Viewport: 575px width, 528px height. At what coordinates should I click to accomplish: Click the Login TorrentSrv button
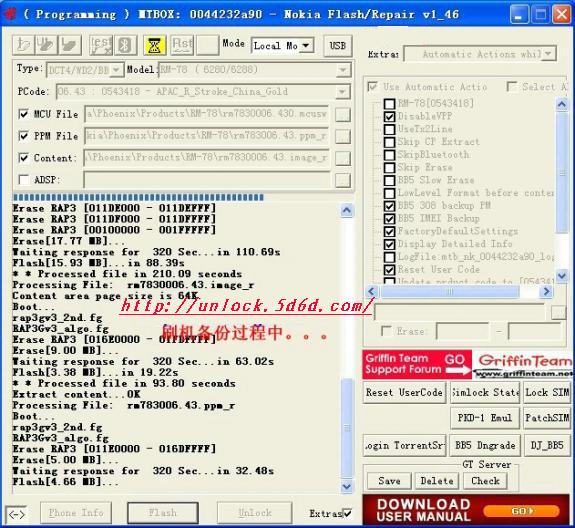(404, 446)
